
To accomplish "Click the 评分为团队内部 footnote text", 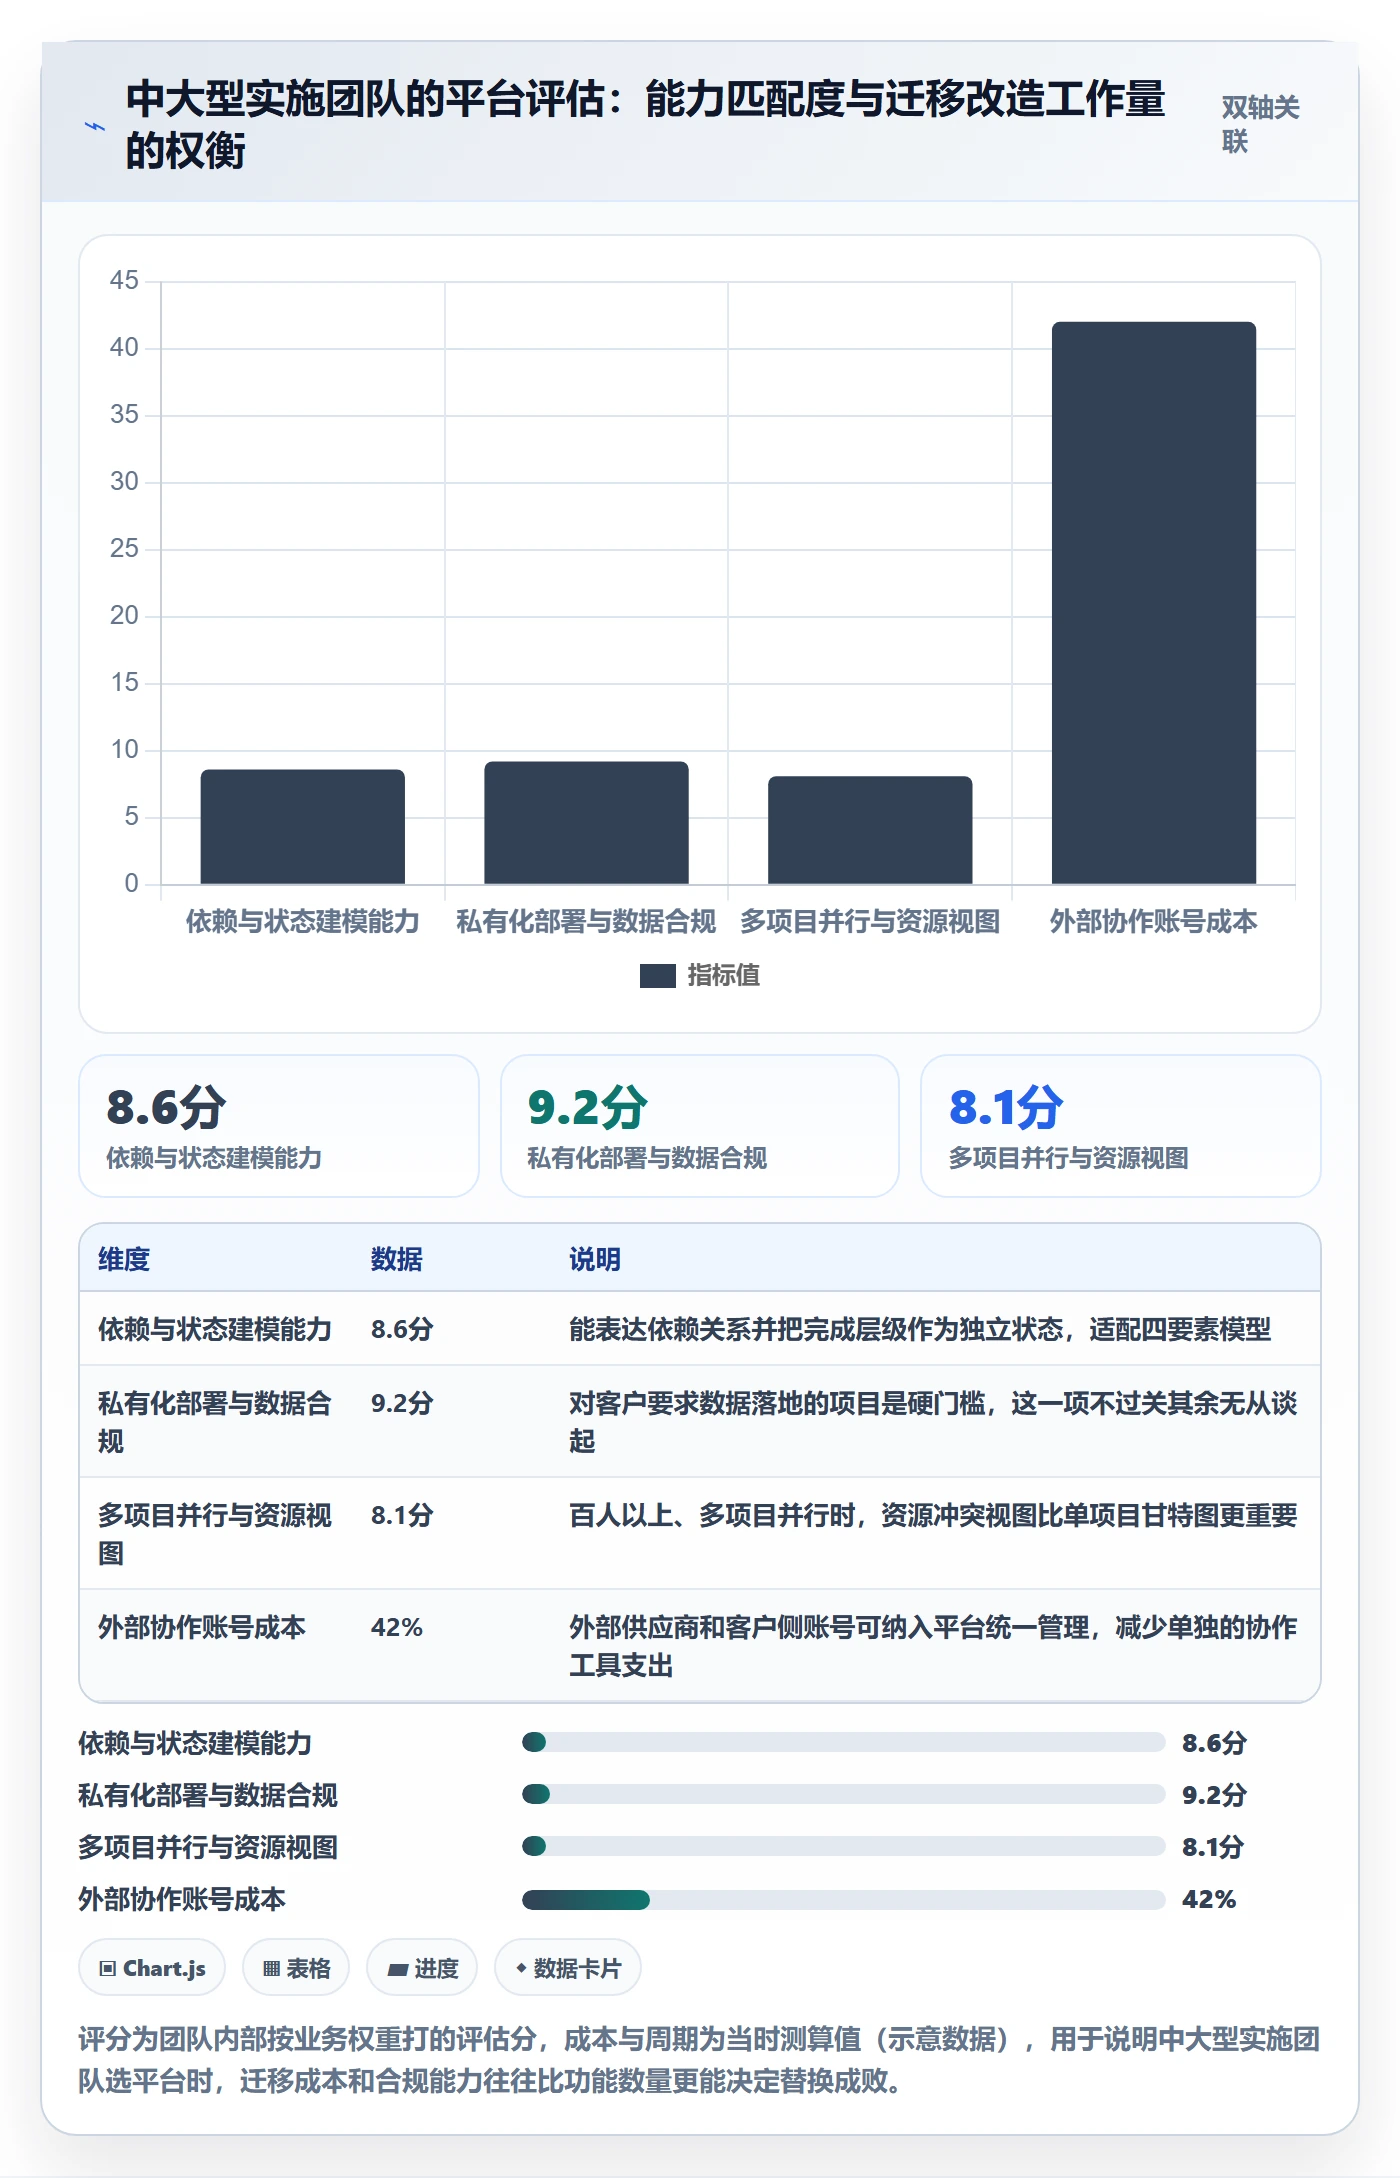I will 700,2060.
